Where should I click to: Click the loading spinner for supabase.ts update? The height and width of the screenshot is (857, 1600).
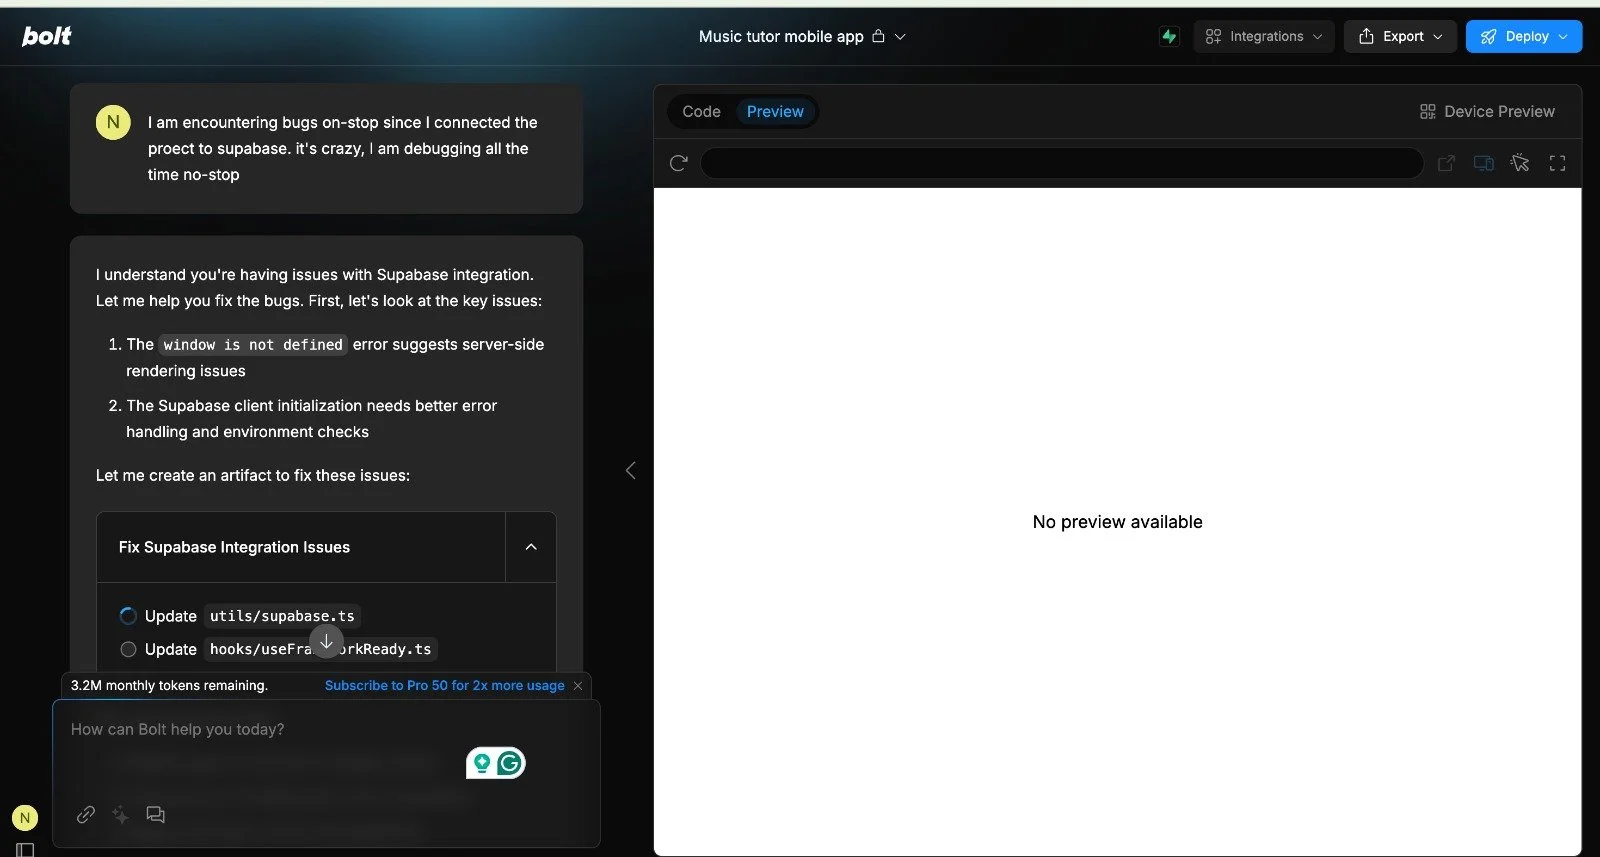(x=128, y=616)
